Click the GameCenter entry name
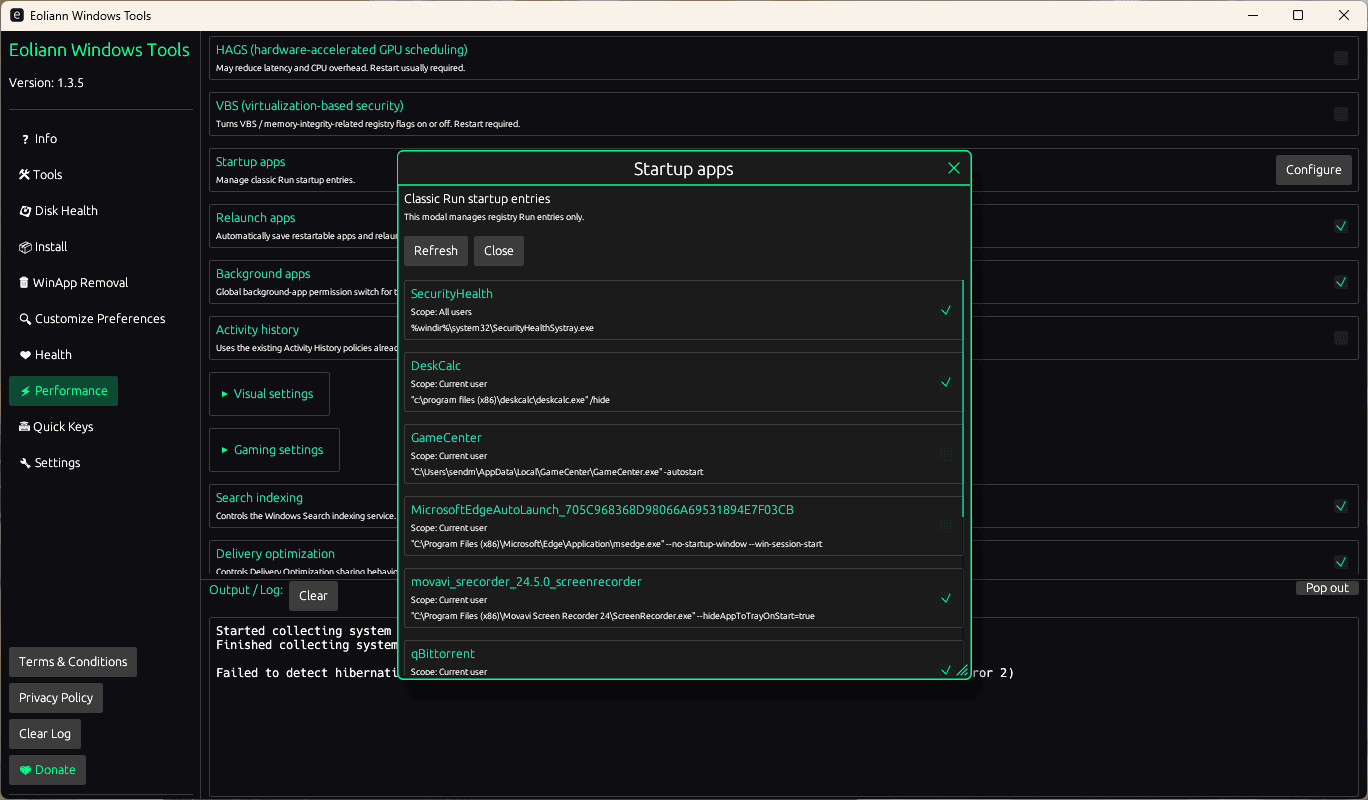The height and width of the screenshot is (800, 1368). point(446,438)
